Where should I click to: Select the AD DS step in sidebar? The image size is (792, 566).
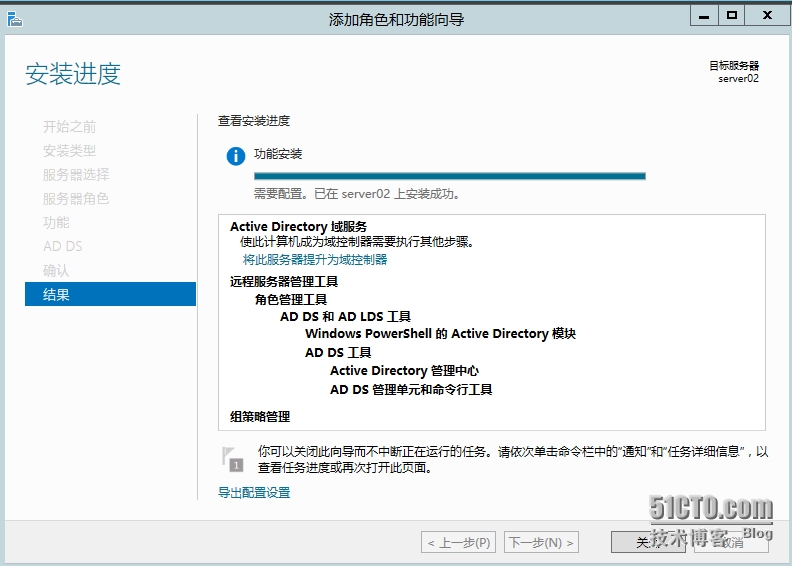click(63, 246)
